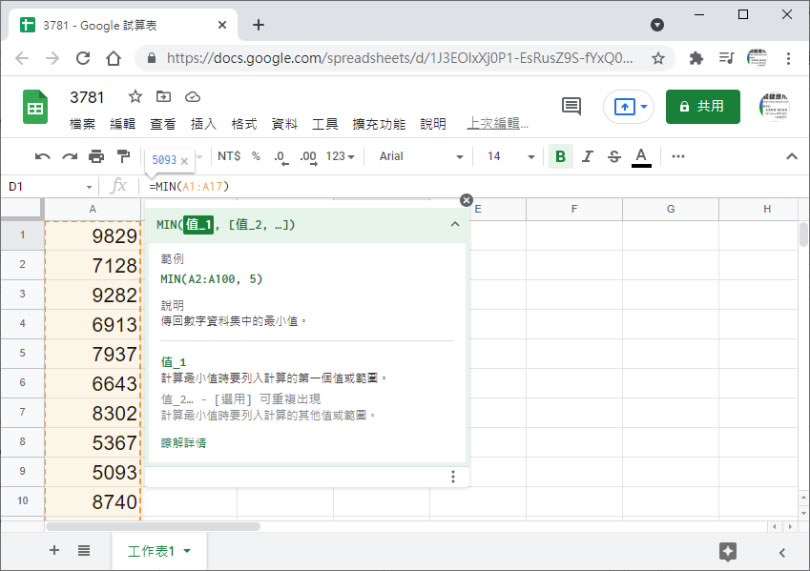This screenshot has height=571, width=810.
Task: Select row 7 header
Action: [x=22, y=412]
